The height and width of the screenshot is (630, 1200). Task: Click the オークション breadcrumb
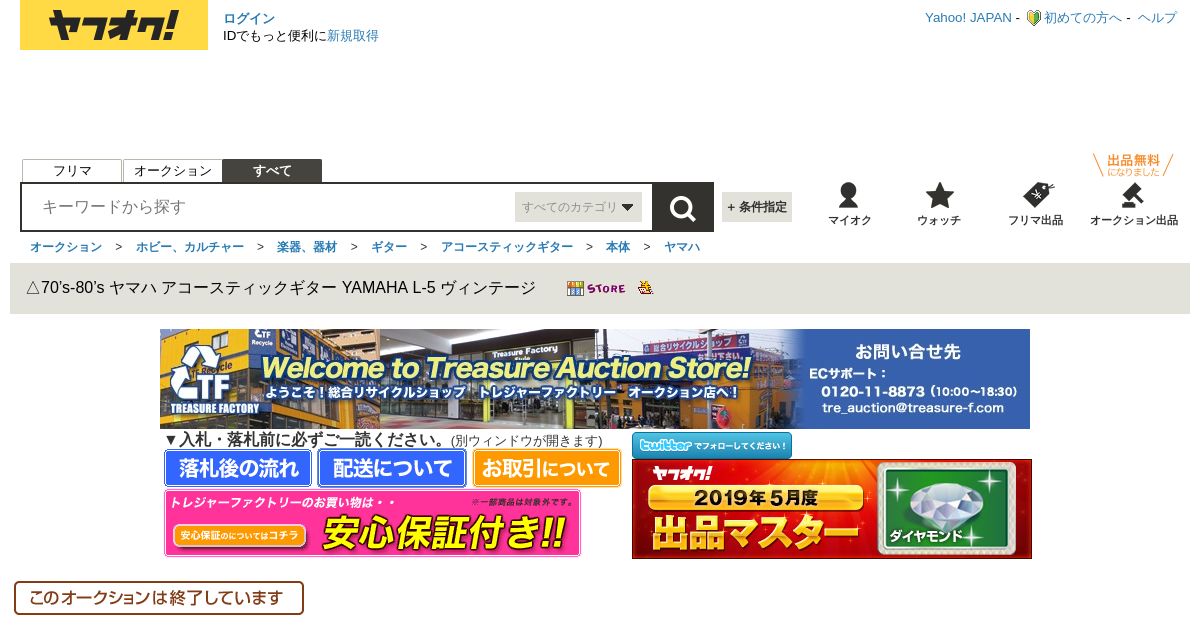(x=66, y=246)
